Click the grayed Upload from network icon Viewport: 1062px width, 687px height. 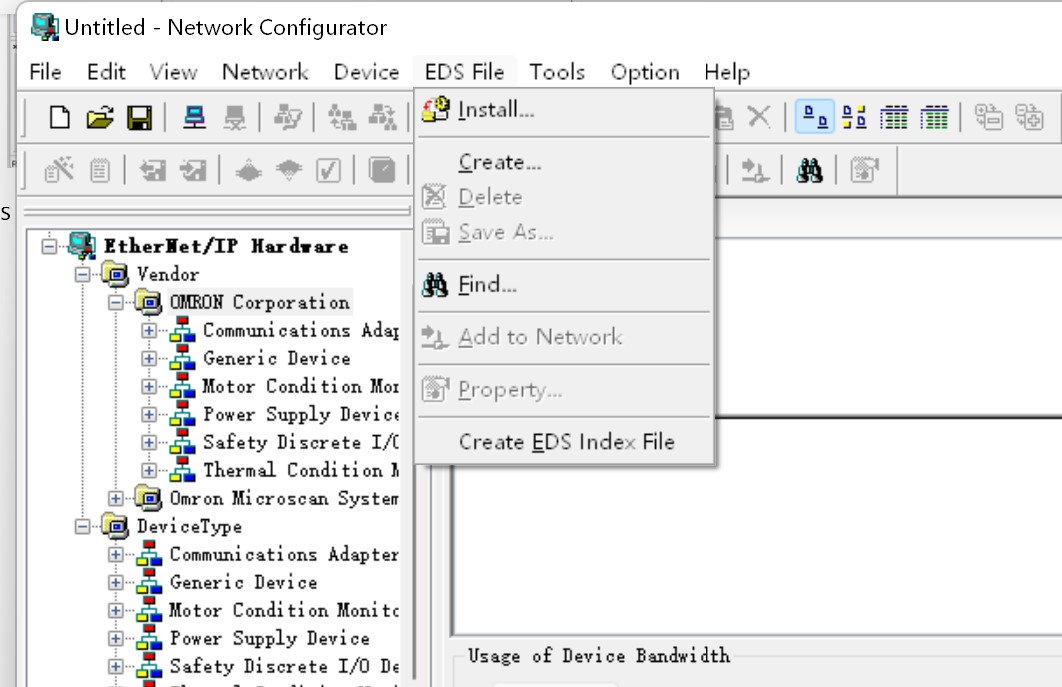tap(341, 117)
